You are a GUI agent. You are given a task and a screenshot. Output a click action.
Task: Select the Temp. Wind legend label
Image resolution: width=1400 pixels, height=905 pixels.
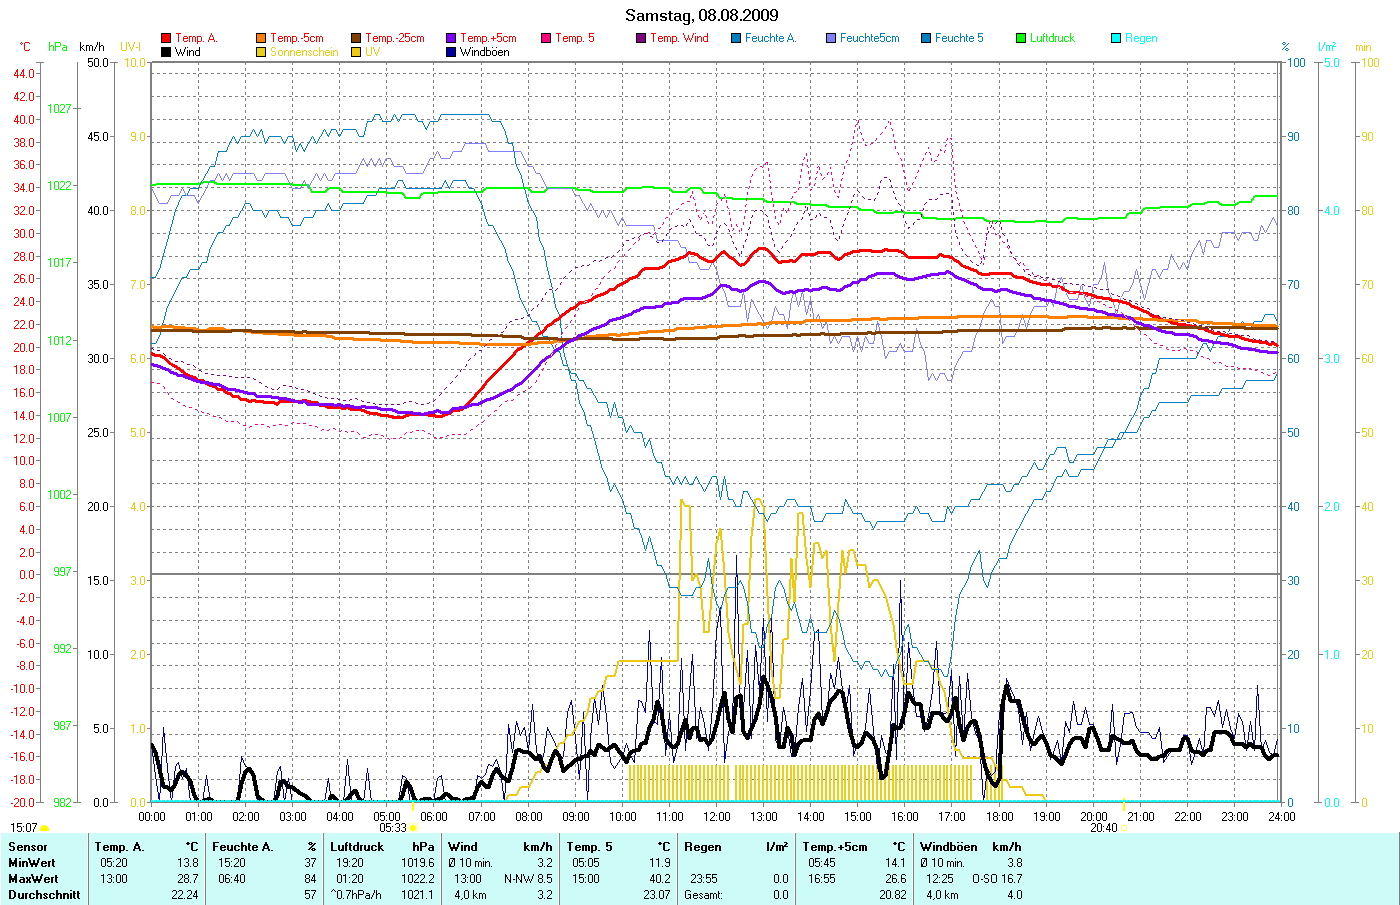pos(679,38)
